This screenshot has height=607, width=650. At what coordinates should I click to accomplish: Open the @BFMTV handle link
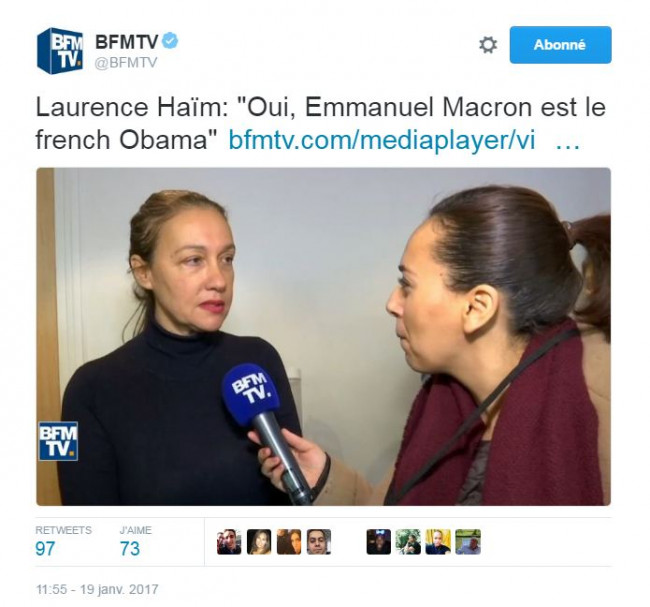pos(126,63)
